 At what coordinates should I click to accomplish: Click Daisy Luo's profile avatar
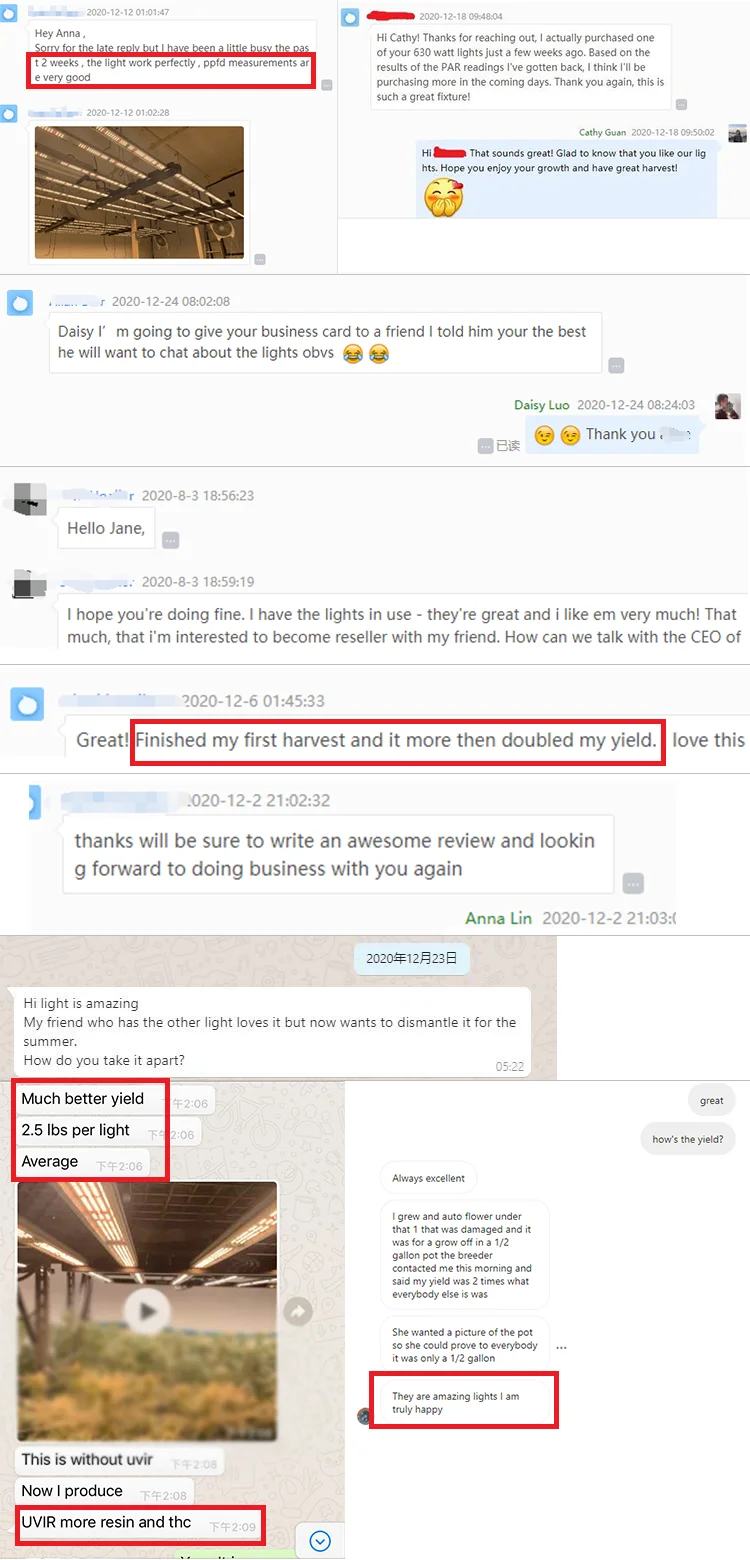(x=727, y=406)
